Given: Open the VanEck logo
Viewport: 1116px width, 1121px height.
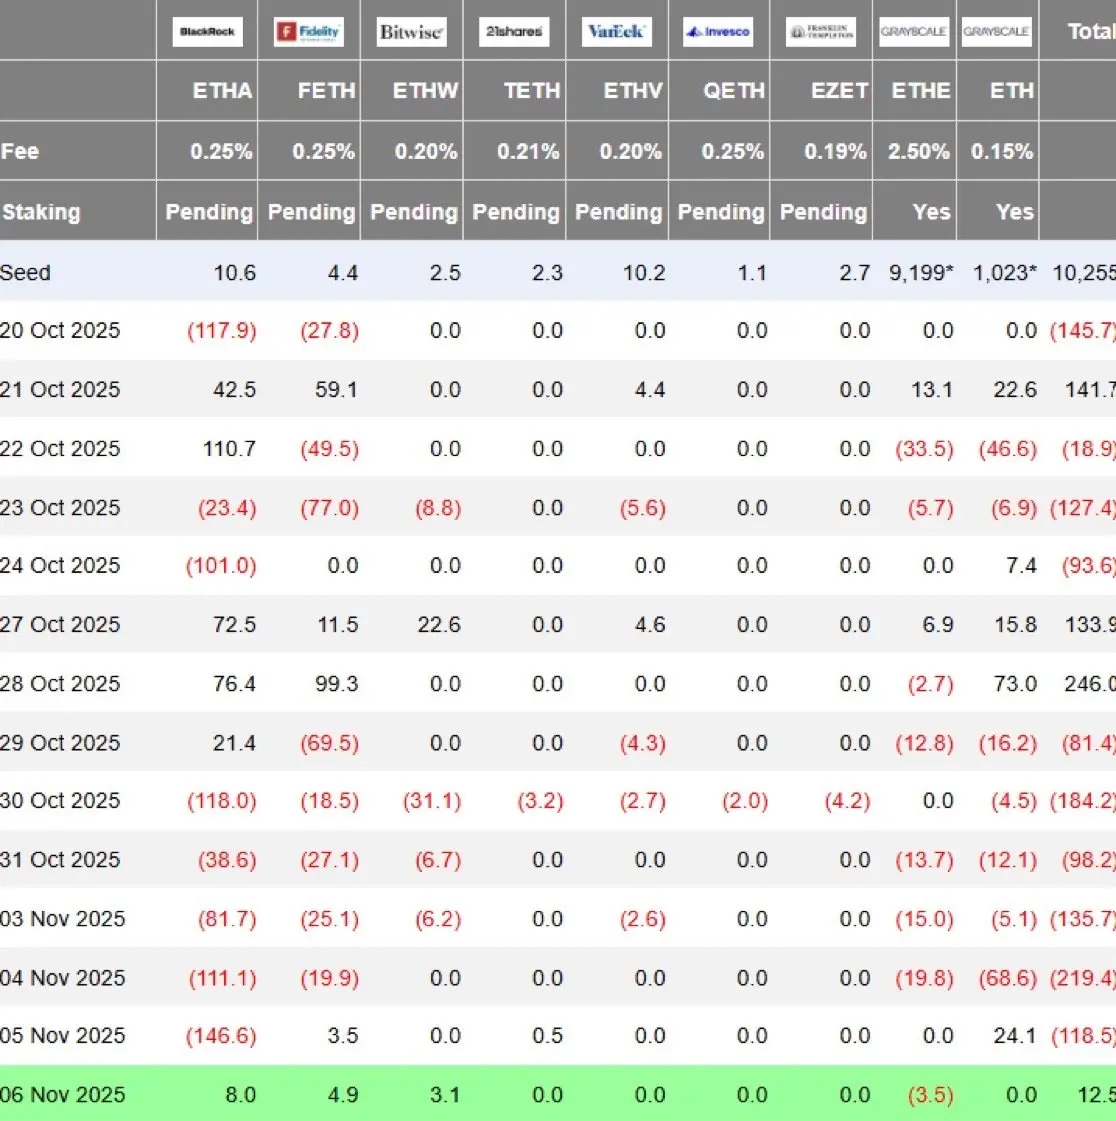Looking at the screenshot, I should pyautogui.click(x=616, y=32).
